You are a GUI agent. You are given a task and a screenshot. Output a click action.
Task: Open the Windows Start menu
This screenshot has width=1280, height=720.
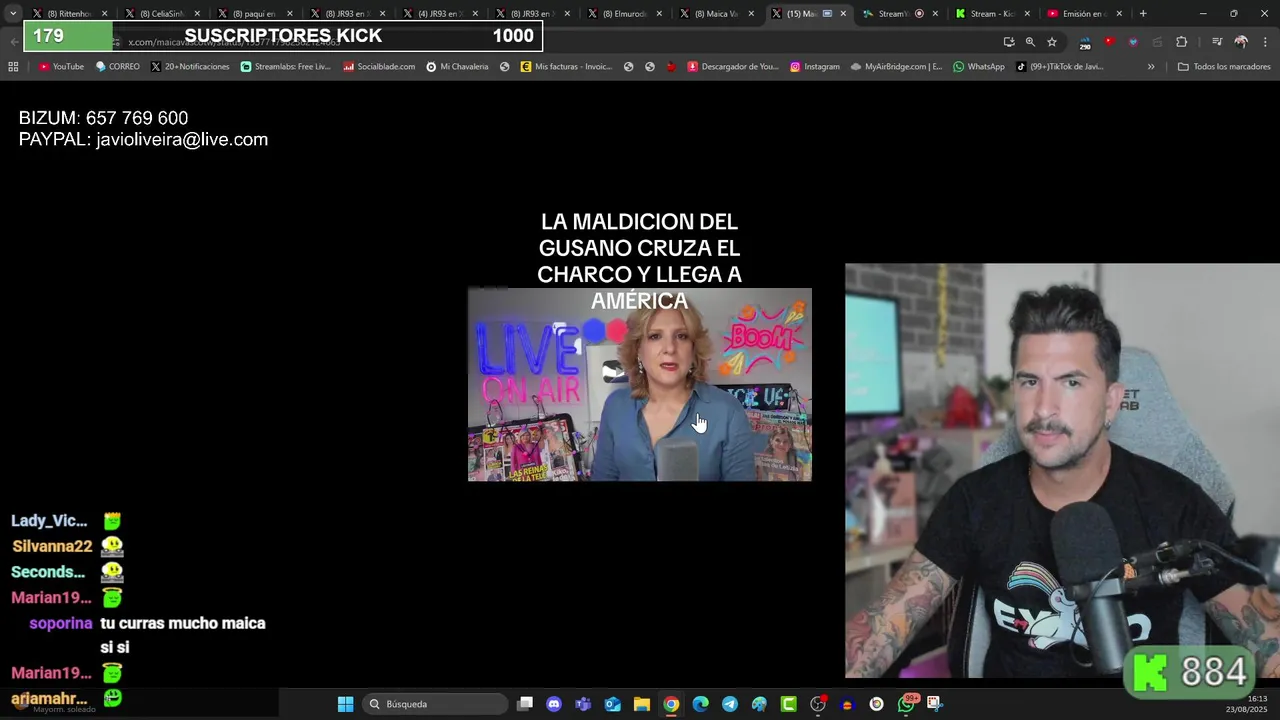(x=345, y=704)
